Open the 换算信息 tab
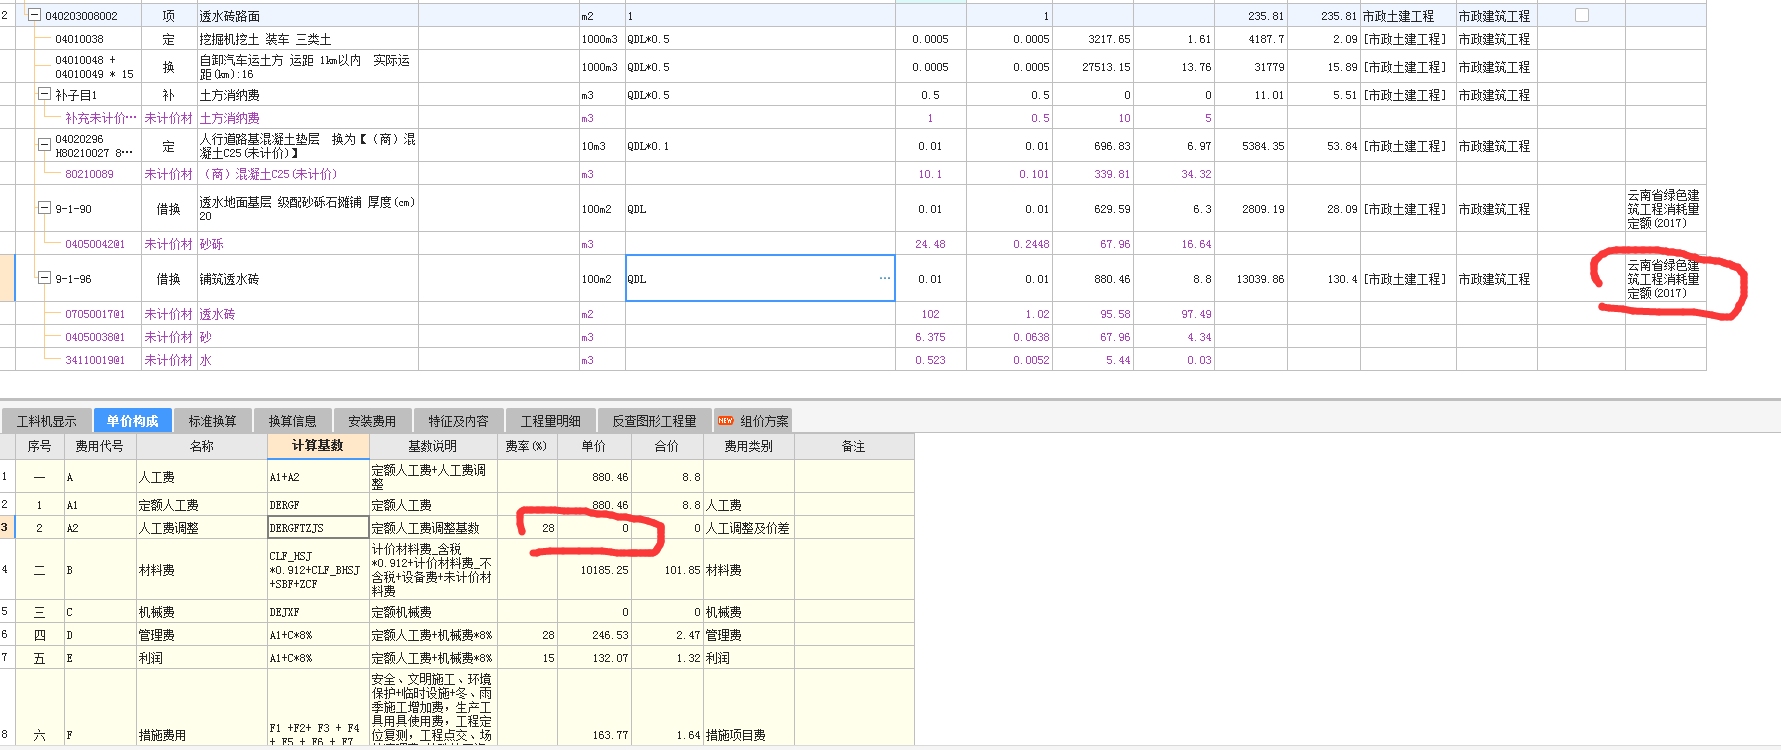This screenshot has width=1781, height=750. [293, 421]
